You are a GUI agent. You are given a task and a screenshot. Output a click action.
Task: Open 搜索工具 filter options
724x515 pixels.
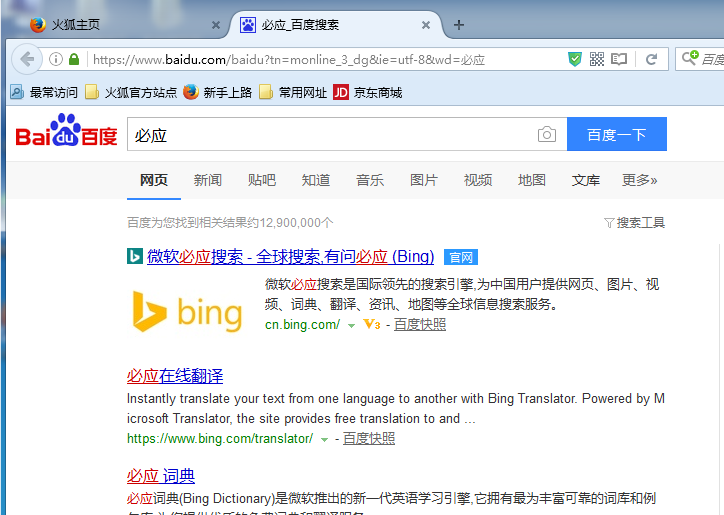click(x=634, y=223)
